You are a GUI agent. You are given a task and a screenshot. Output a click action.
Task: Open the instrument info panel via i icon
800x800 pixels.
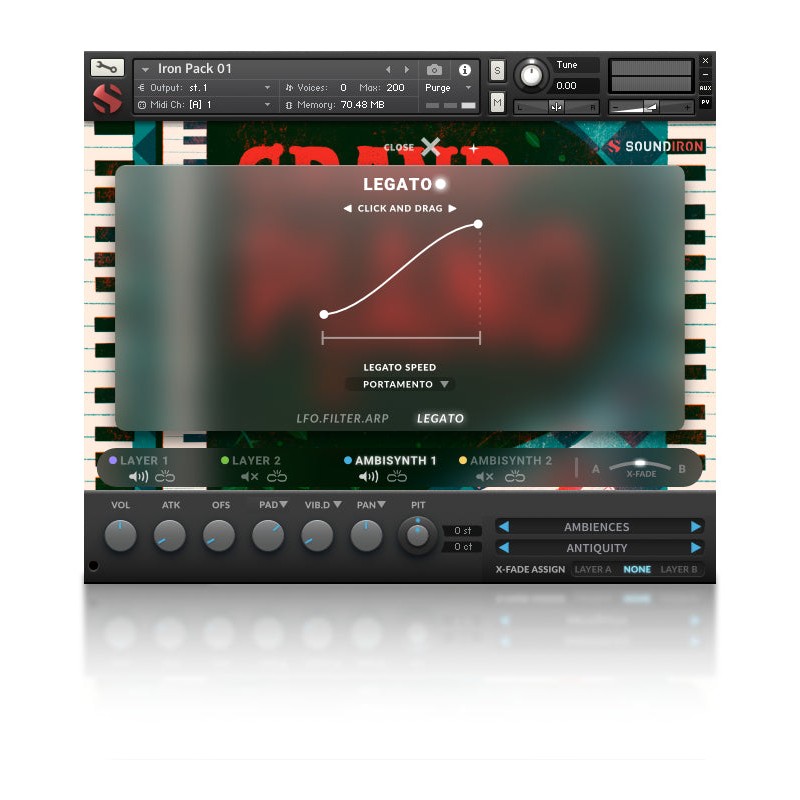tap(466, 69)
